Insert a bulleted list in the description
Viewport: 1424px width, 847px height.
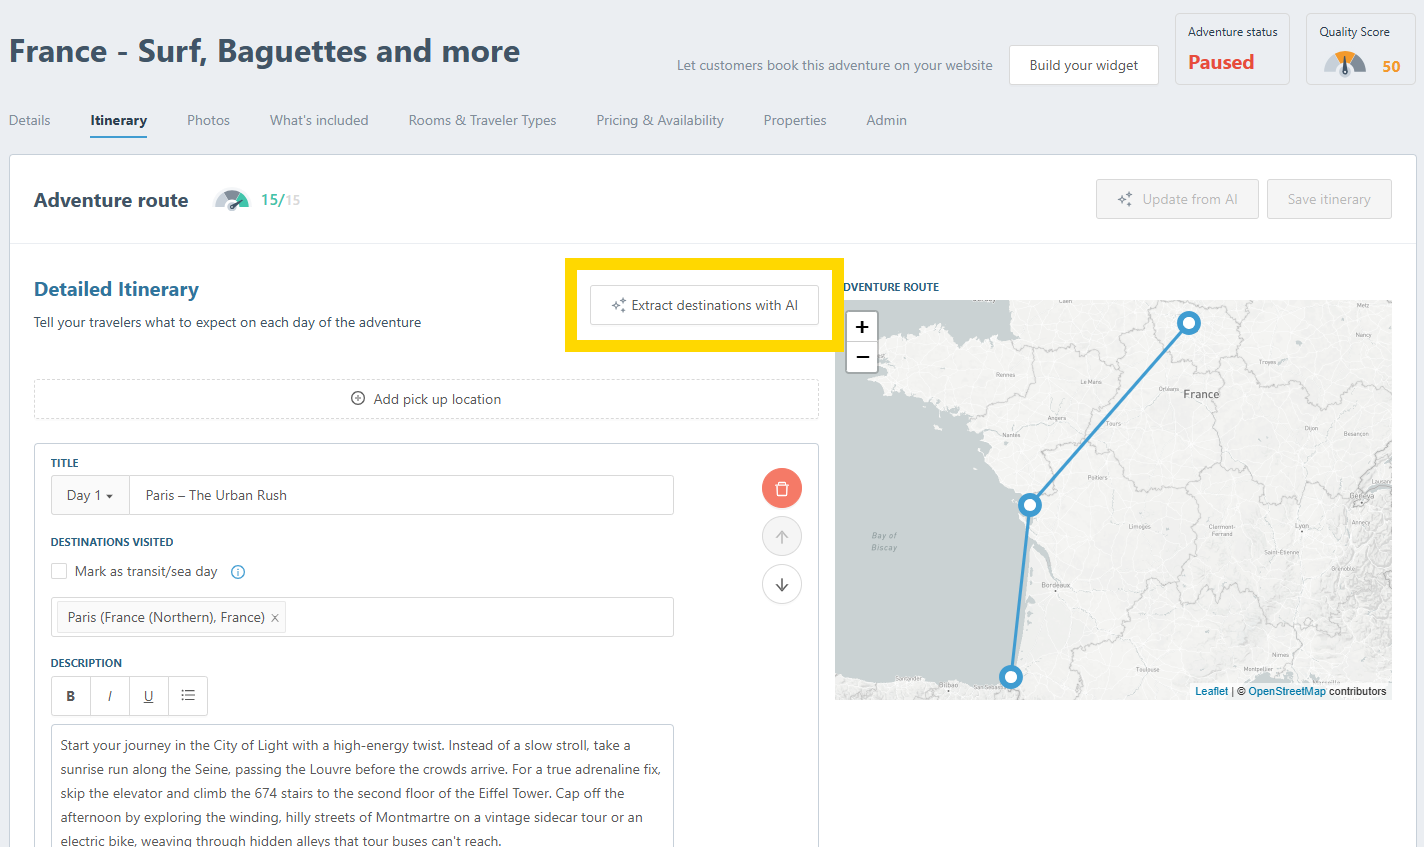click(188, 696)
